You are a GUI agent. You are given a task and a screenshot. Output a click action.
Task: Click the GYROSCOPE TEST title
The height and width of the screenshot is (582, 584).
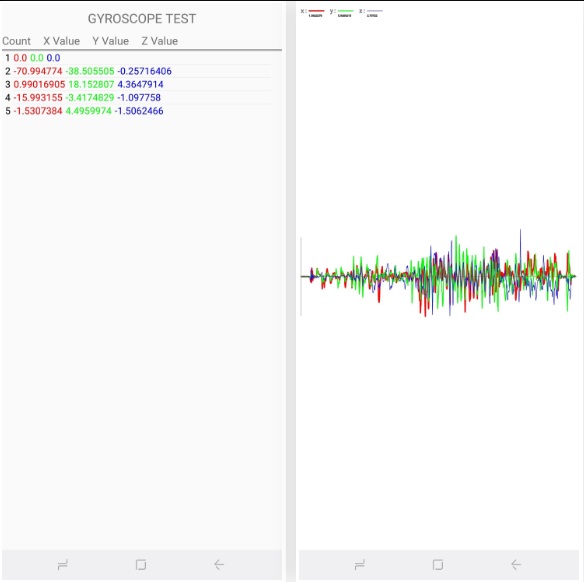[142, 19]
